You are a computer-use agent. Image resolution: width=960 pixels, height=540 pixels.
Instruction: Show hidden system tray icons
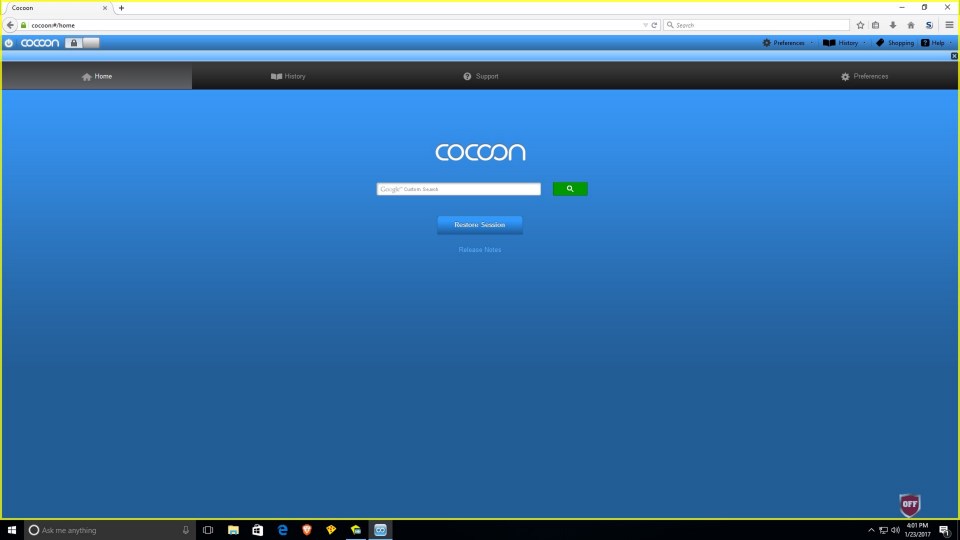[871, 530]
